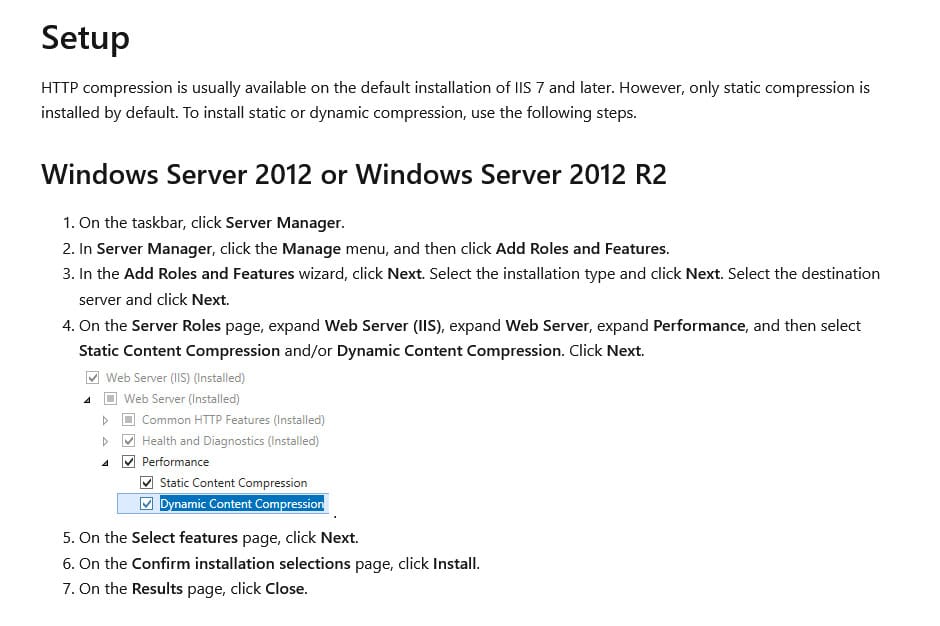Screen dimensions: 940x626
Task: Uncheck the Dynamic Content Compression checkbox
Action: click(147, 504)
